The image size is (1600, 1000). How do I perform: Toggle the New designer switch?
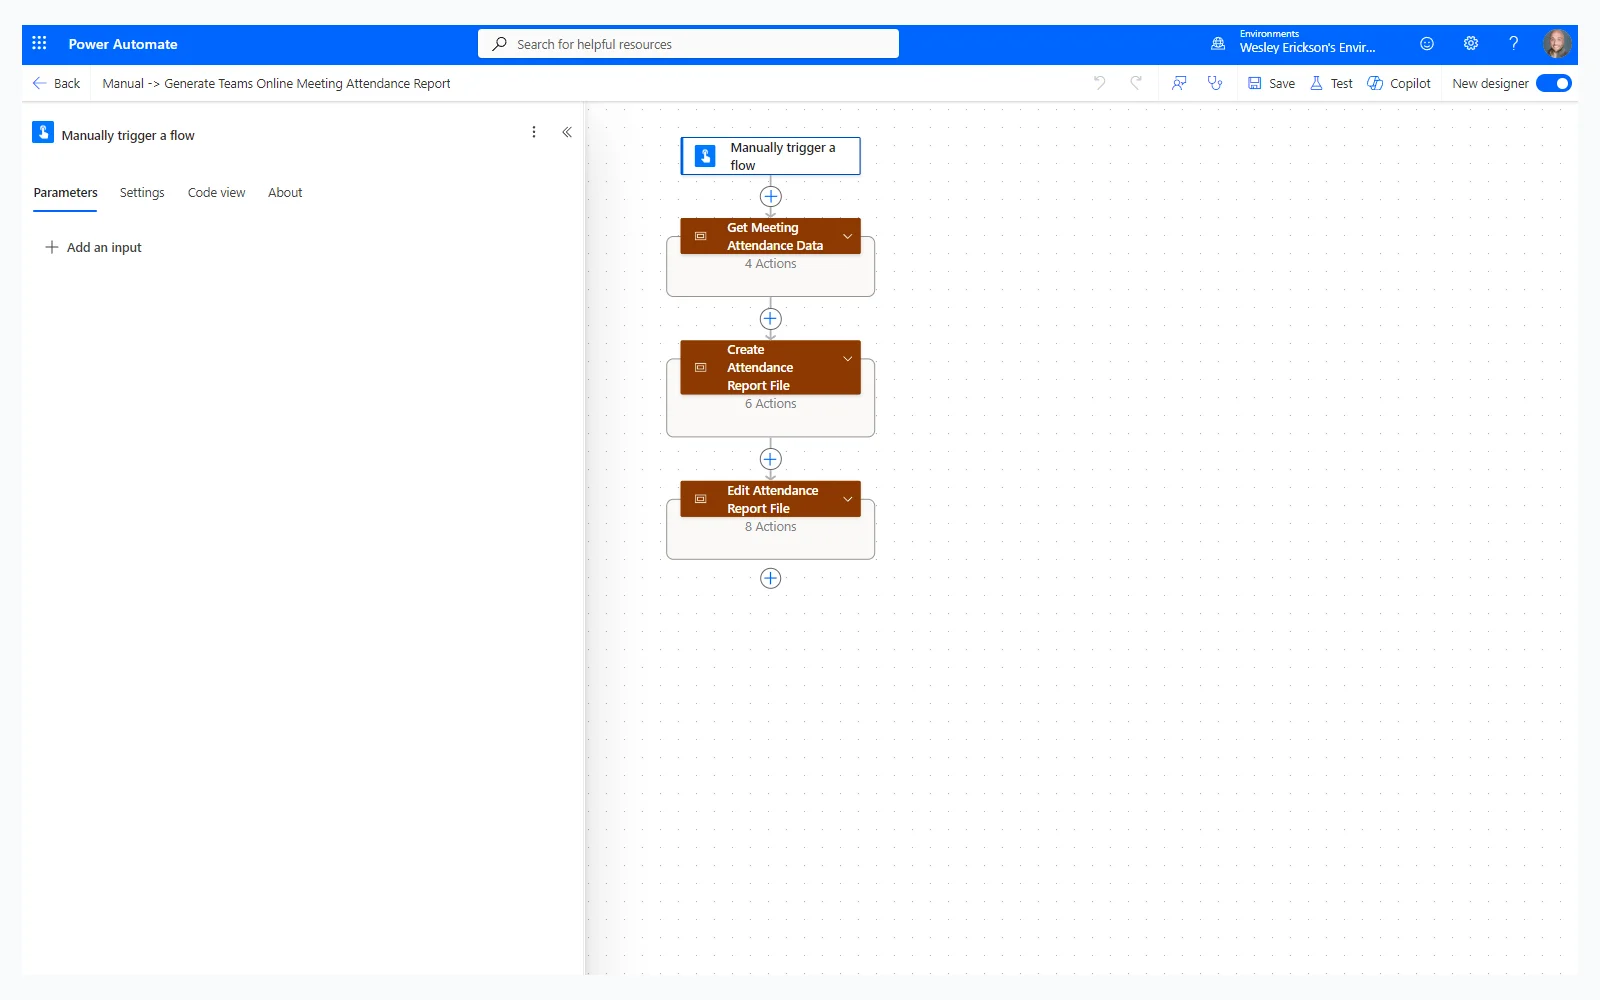[x=1554, y=83]
